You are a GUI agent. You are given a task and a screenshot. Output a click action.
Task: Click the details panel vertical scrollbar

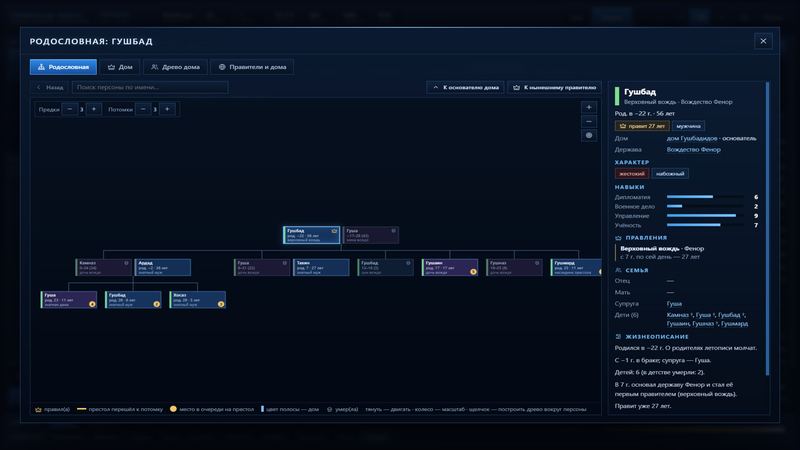tap(767, 230)
